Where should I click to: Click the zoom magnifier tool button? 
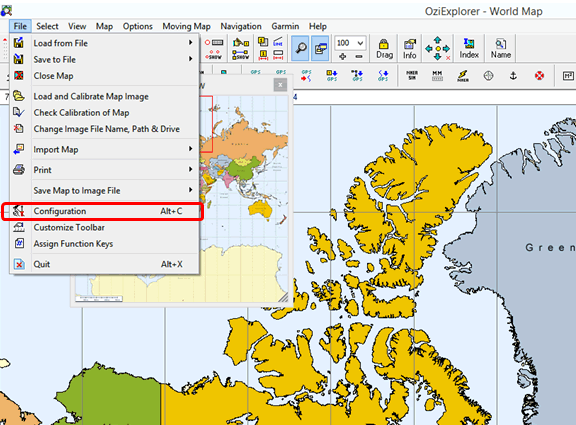point(300,48)
